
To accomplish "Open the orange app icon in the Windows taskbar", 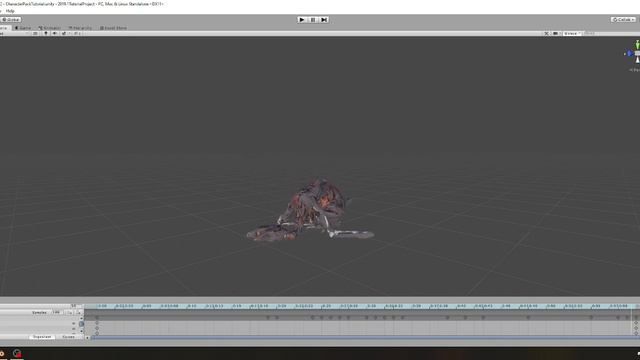I will [2, 353].
